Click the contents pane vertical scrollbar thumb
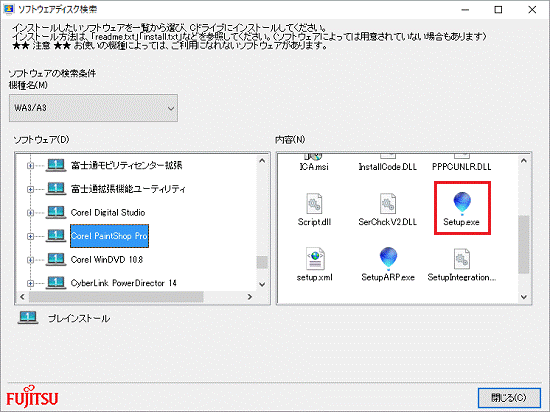 (524, 244)
